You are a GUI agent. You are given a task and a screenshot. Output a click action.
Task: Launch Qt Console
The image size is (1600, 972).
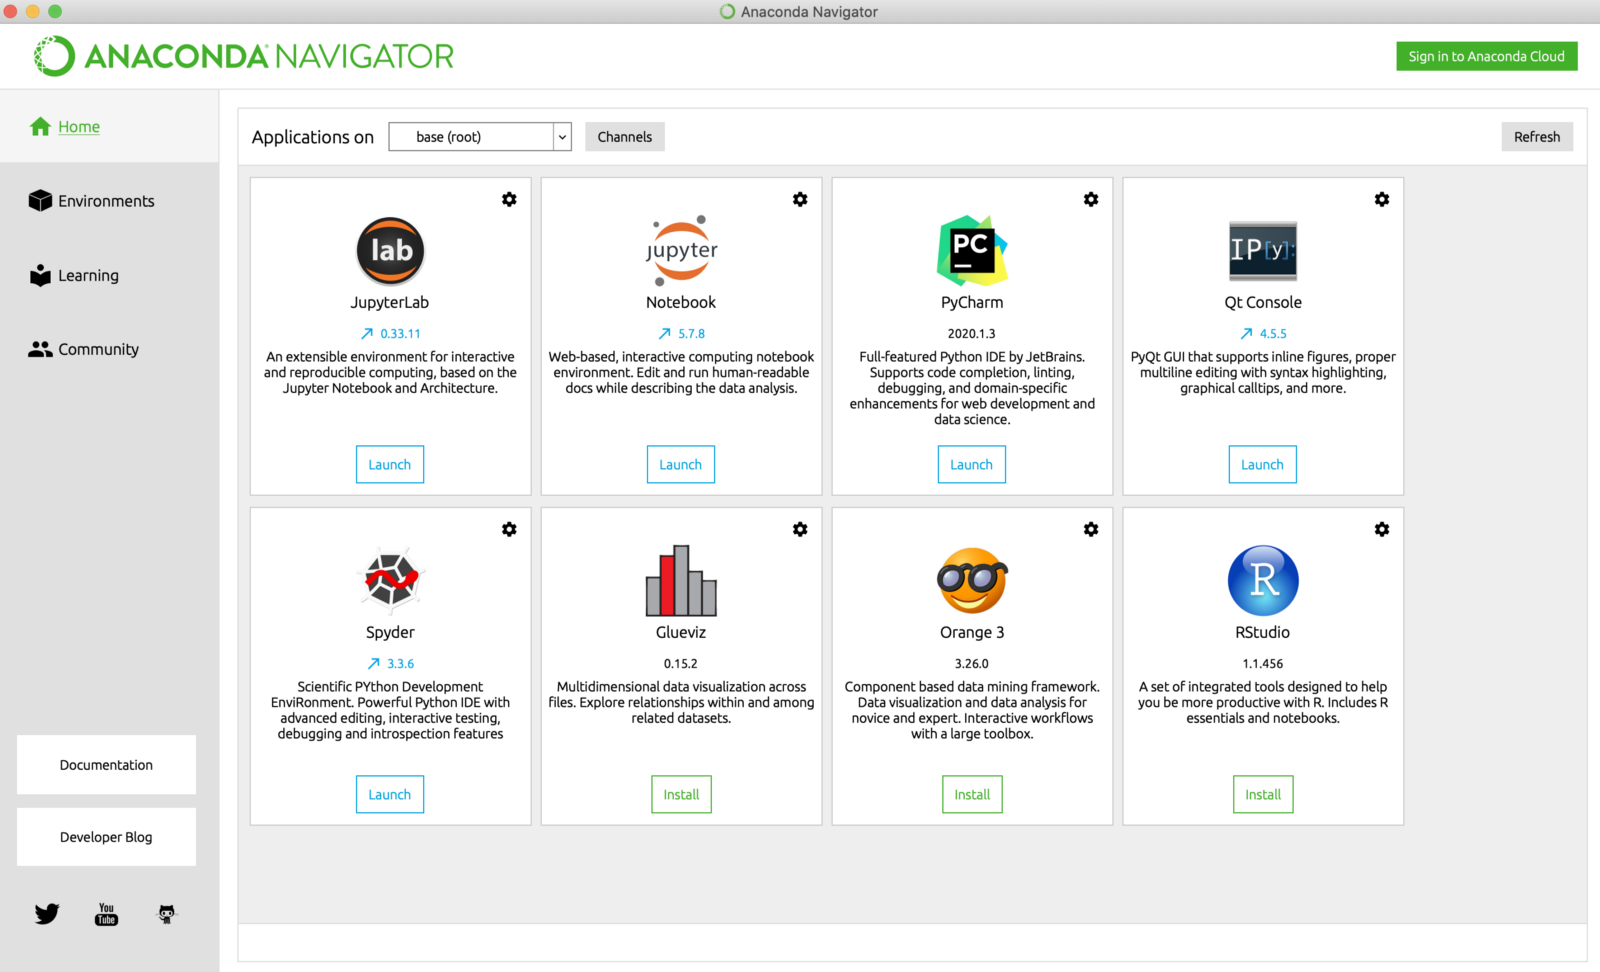[x=1263, y=465]
